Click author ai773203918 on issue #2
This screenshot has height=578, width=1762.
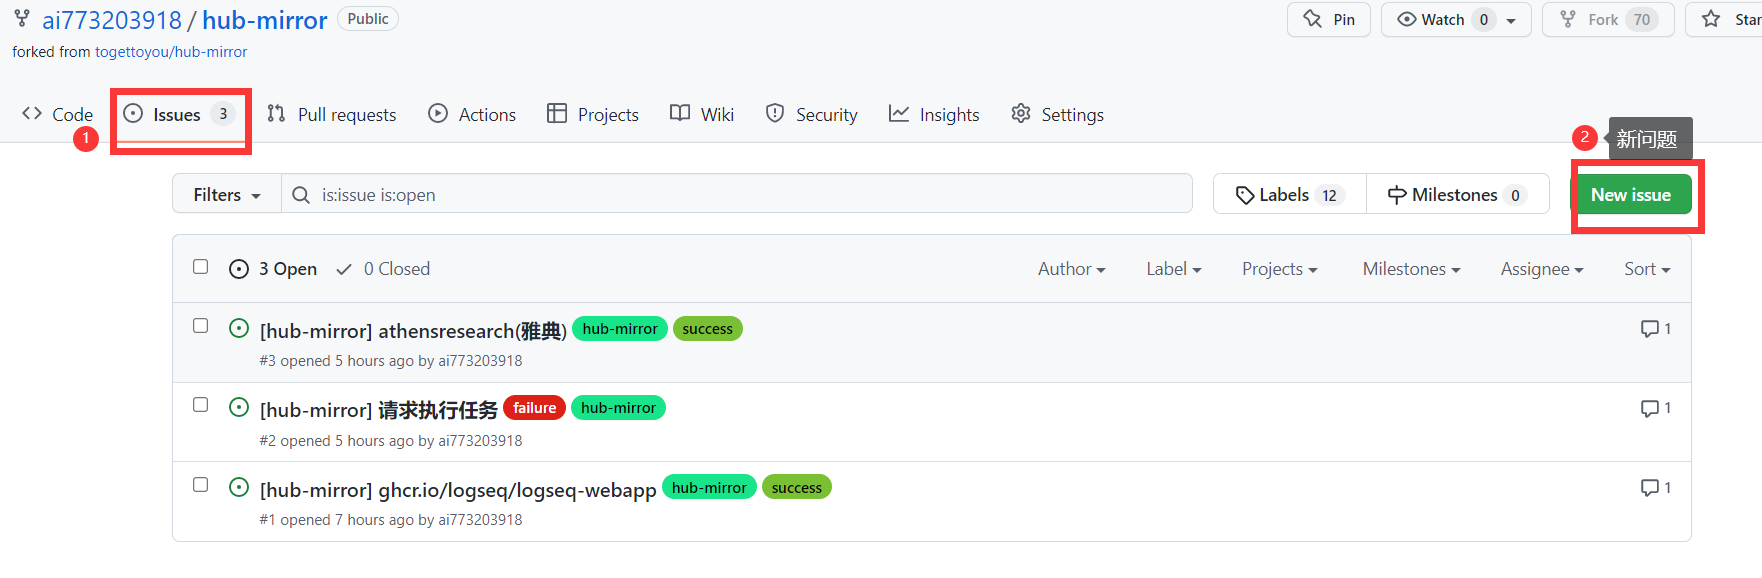pos(480,441)
